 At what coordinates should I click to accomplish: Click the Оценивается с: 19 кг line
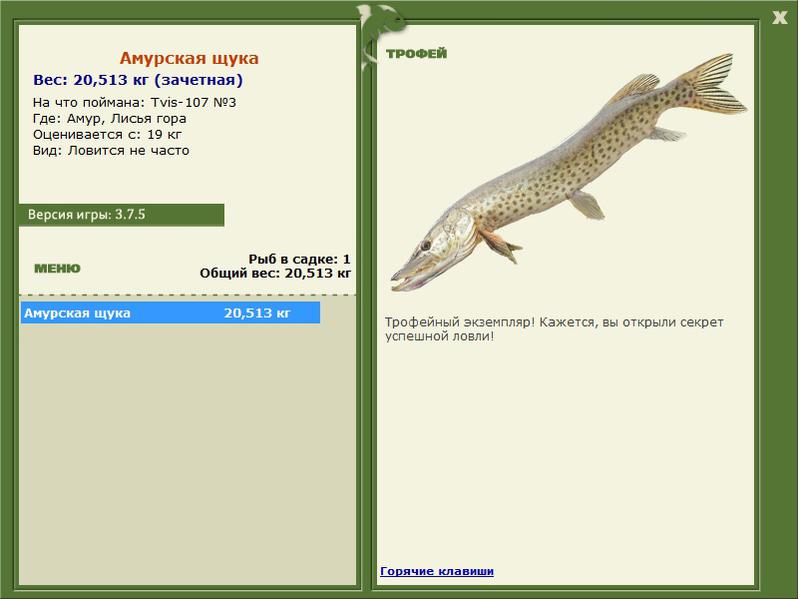coord(107,135)
